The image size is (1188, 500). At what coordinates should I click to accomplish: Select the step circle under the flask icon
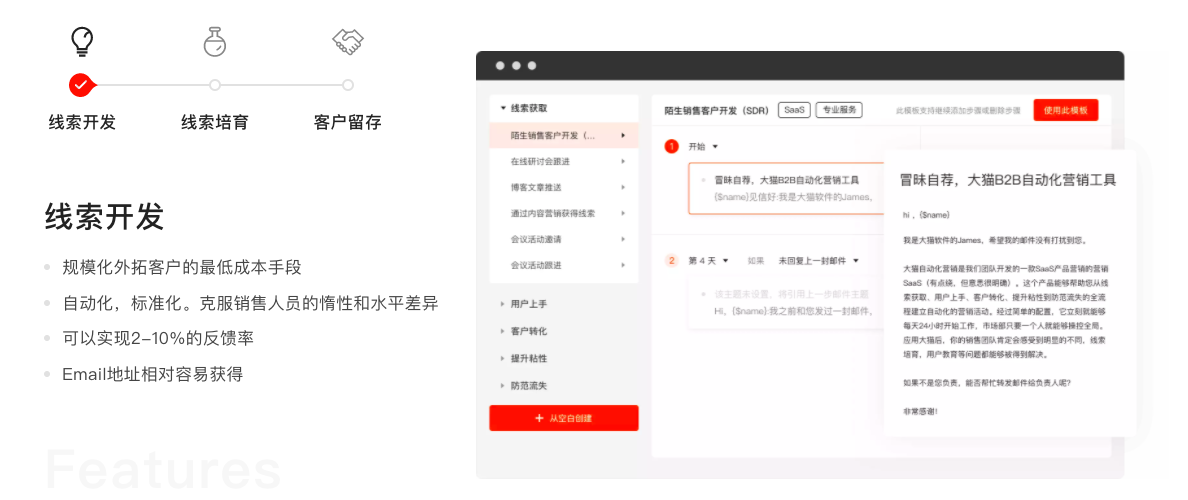(215, 85)
